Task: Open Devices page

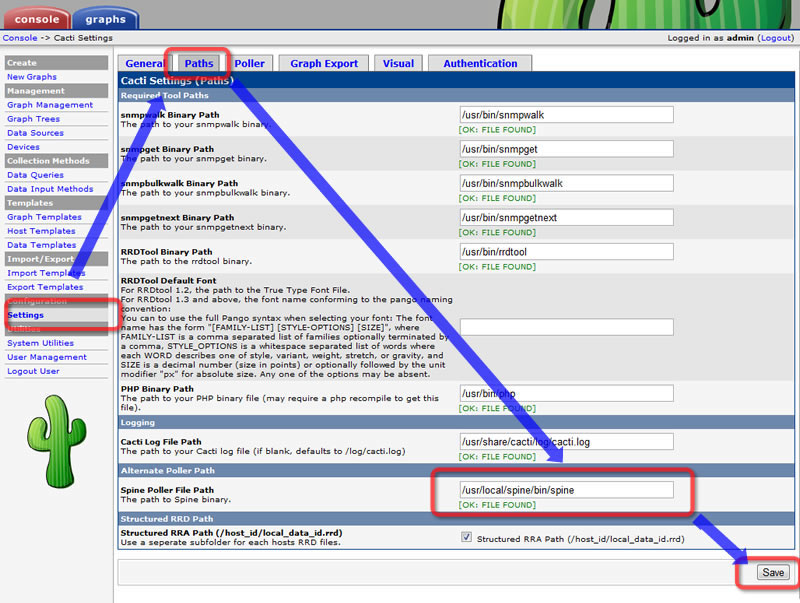Action: [23, 146]
